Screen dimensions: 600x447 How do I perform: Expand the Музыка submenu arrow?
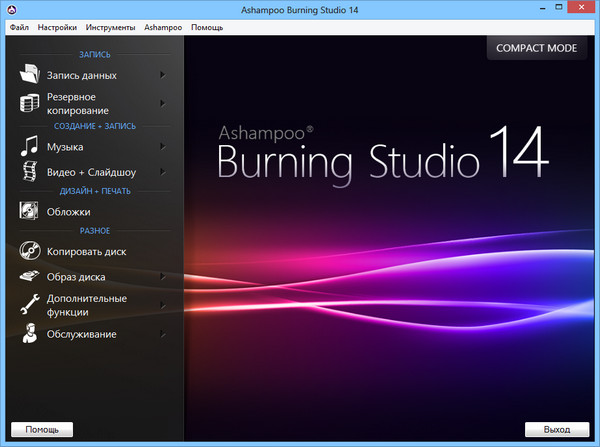162,147
